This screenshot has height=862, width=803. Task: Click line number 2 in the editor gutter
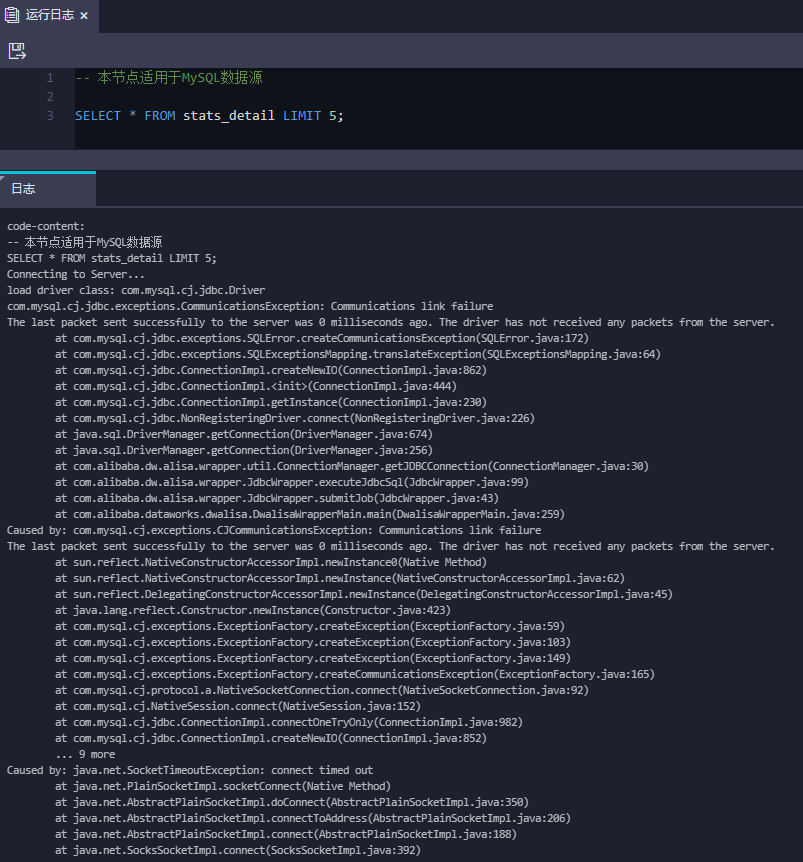(x=50, y=97)
